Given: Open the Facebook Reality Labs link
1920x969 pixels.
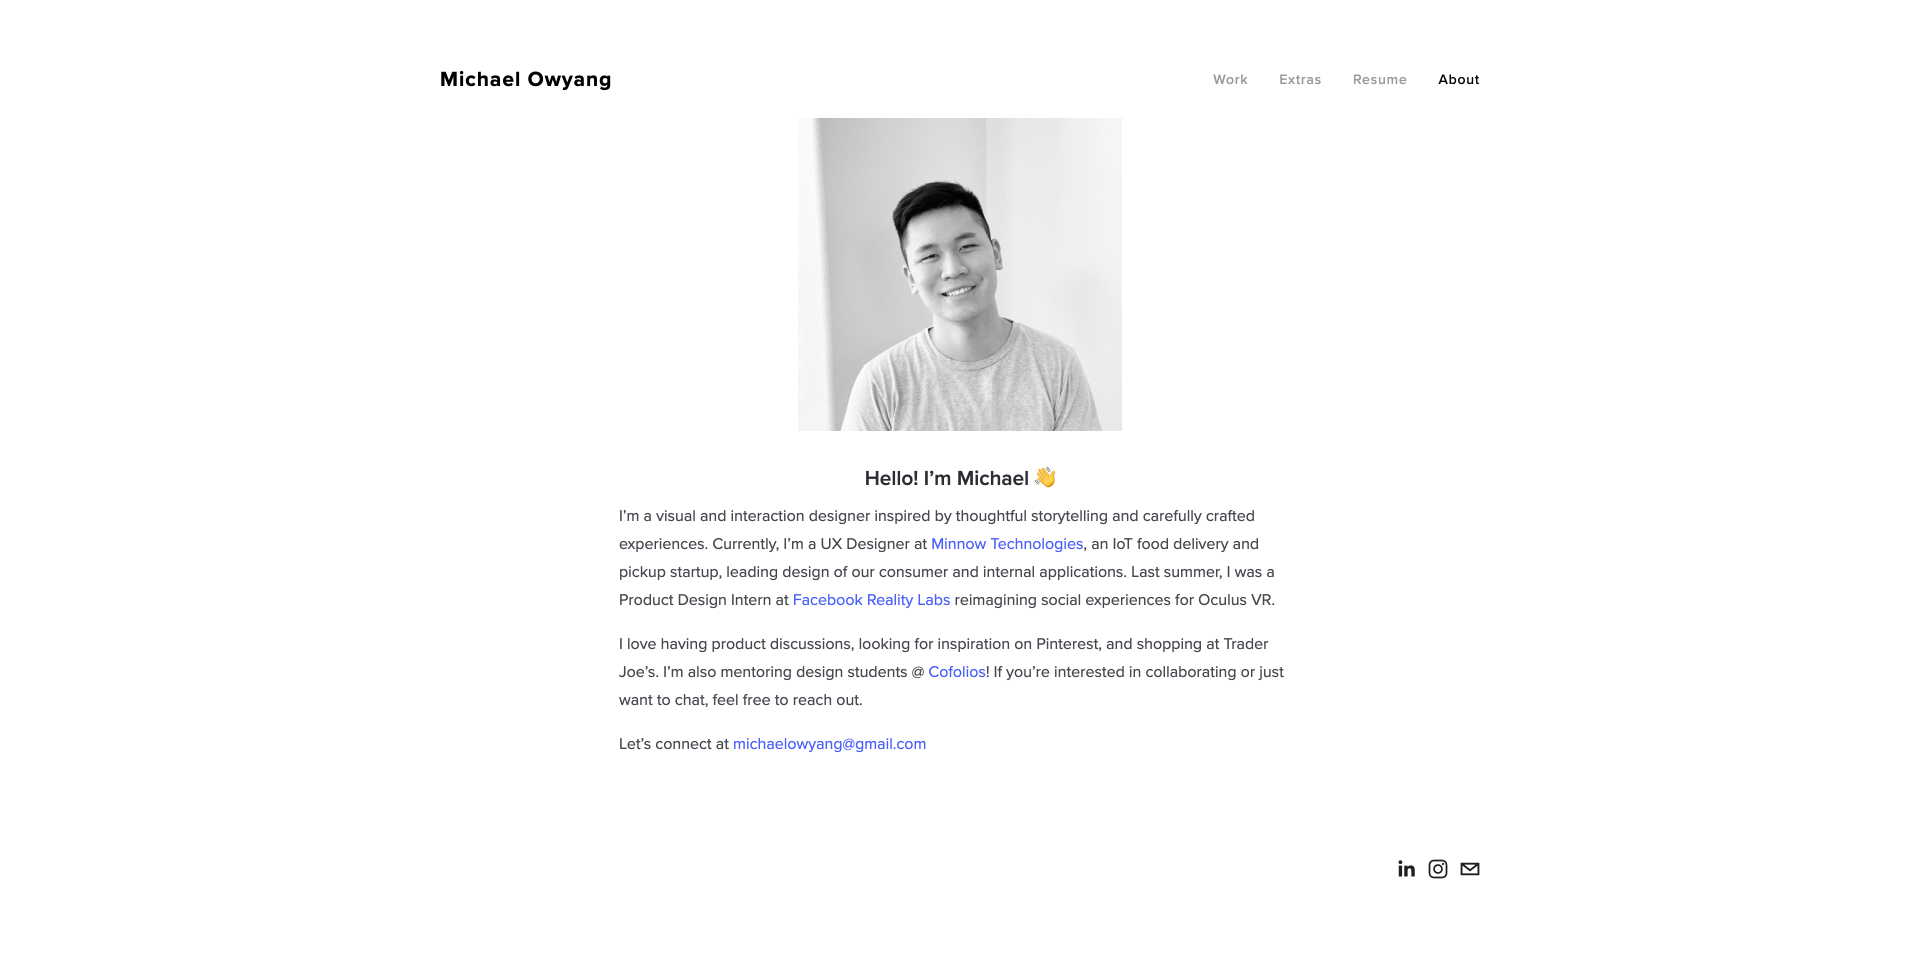Looking at the screenshot, I should (871, 600).
